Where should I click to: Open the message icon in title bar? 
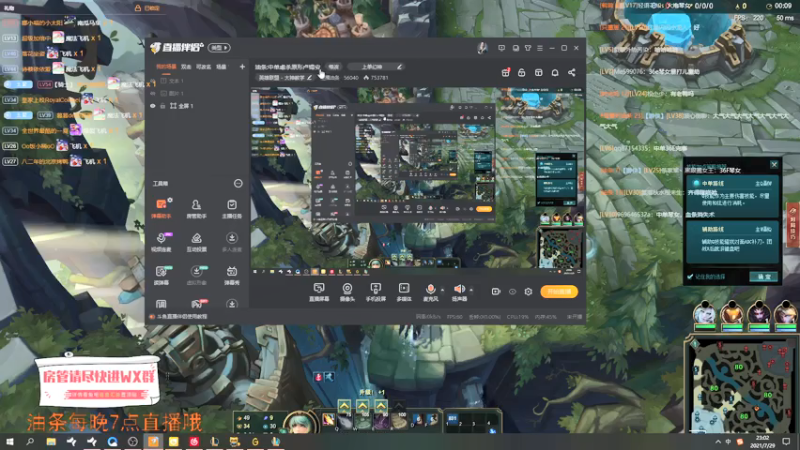coord(502,48)
